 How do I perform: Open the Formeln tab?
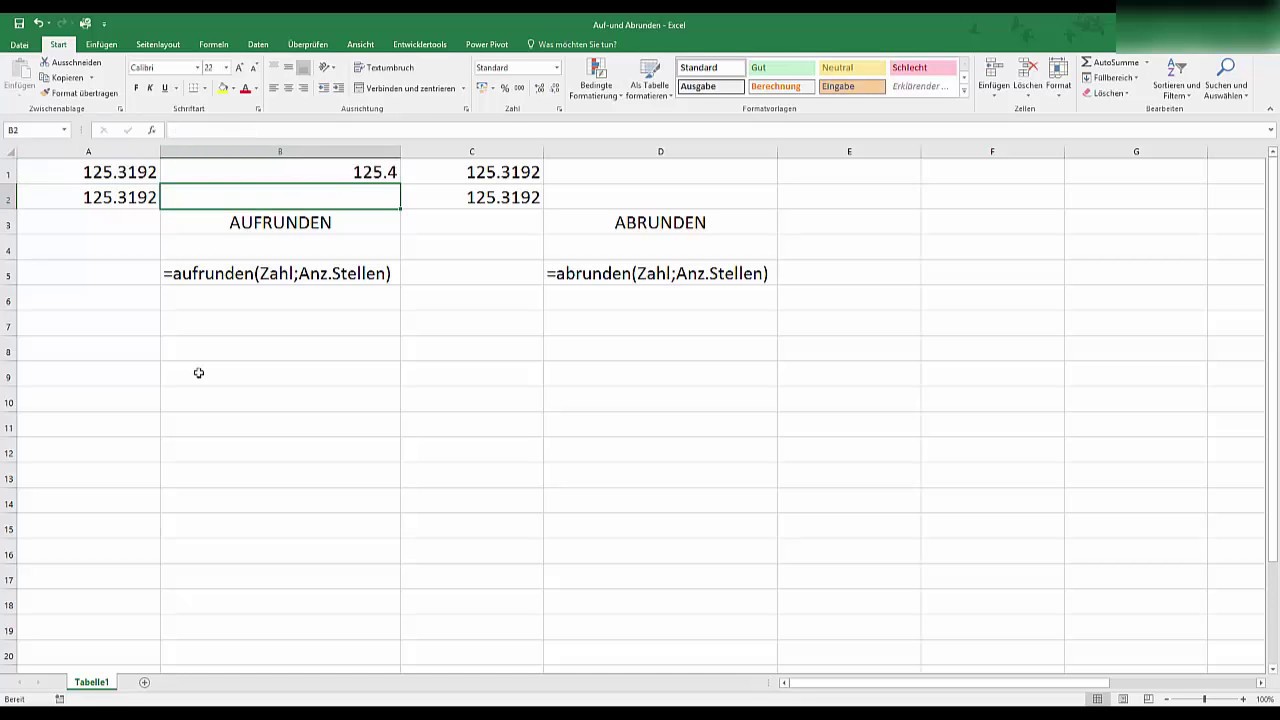coord(214,45)
